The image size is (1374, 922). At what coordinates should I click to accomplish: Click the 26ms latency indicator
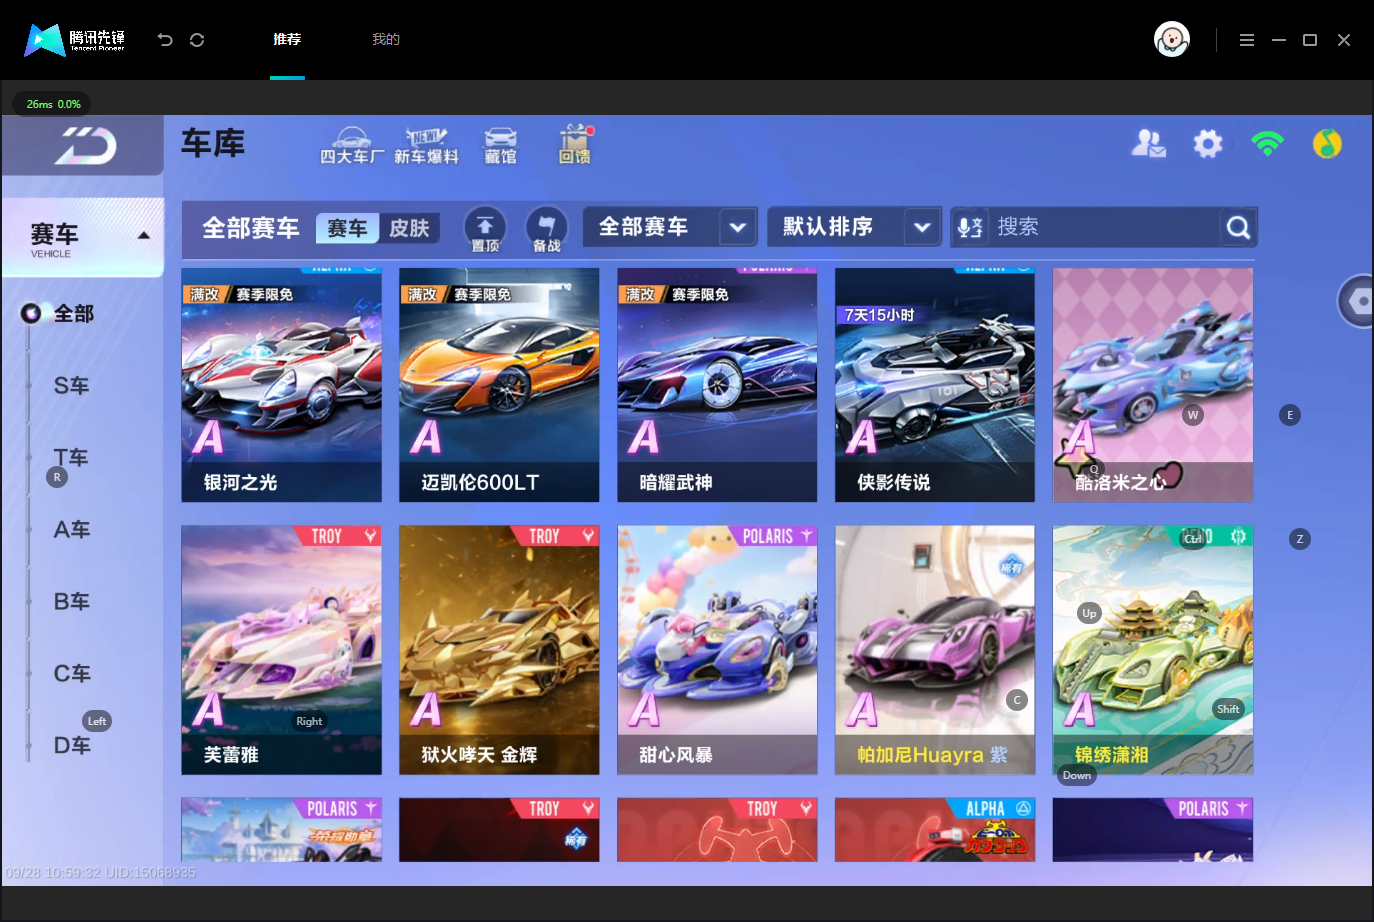point(54,104)
